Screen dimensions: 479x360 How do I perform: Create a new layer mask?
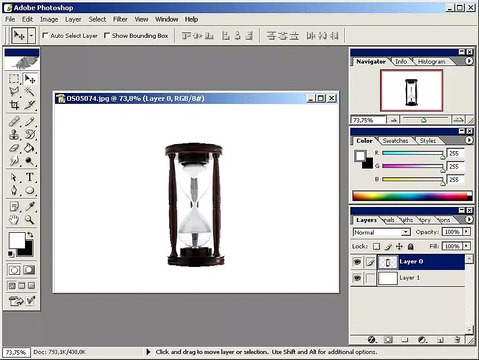coord(388,340)
